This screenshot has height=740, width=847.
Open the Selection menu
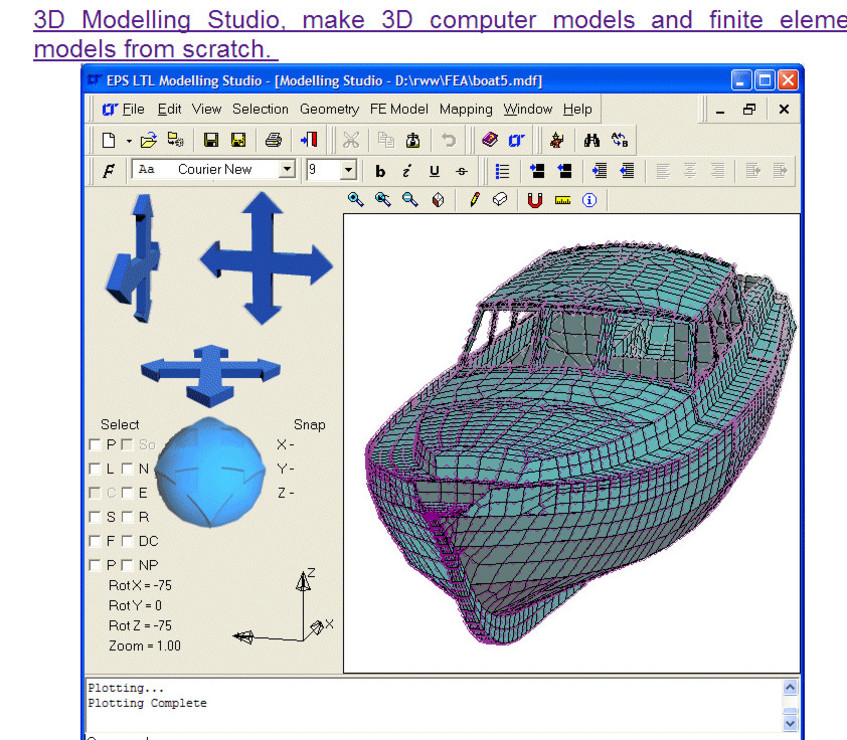pos(260,109)
